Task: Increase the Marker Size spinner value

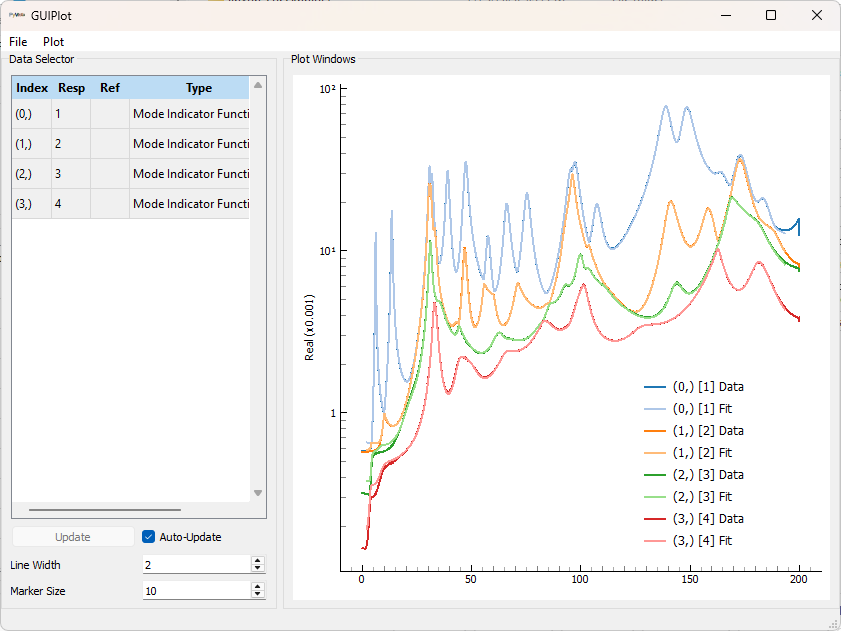Action: (257, 587)
